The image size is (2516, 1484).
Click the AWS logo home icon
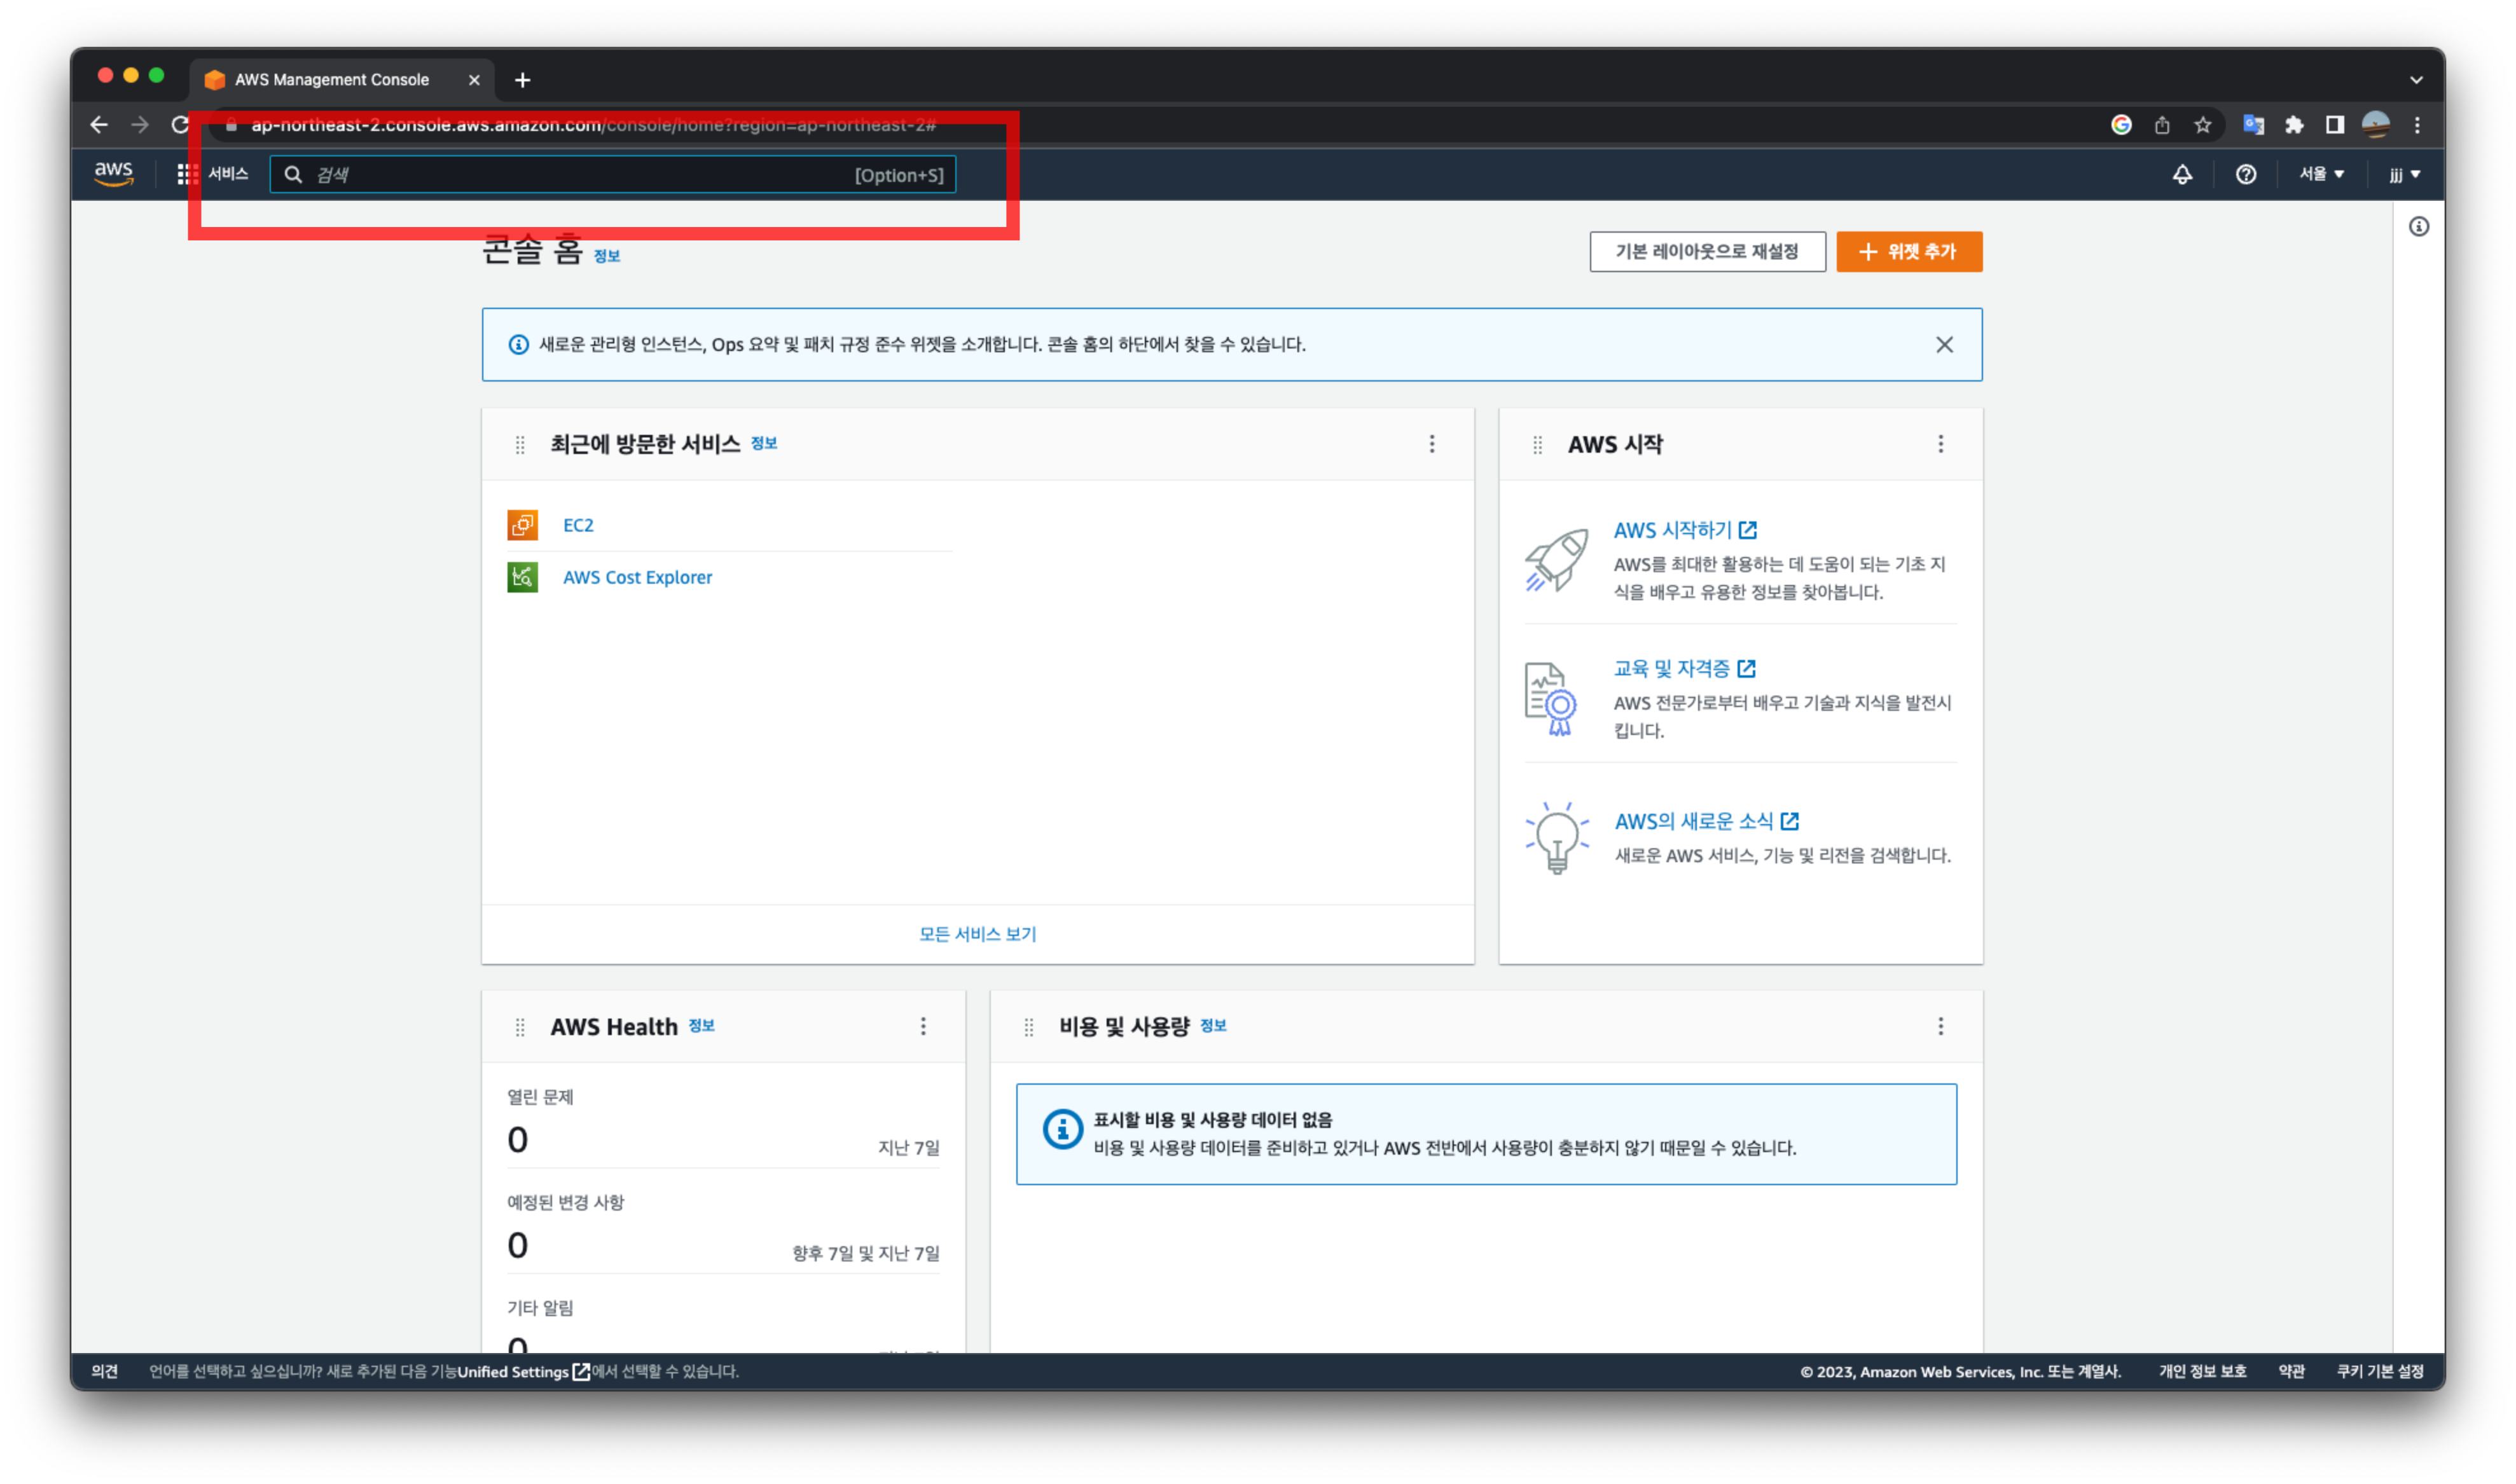click(113, 173)
